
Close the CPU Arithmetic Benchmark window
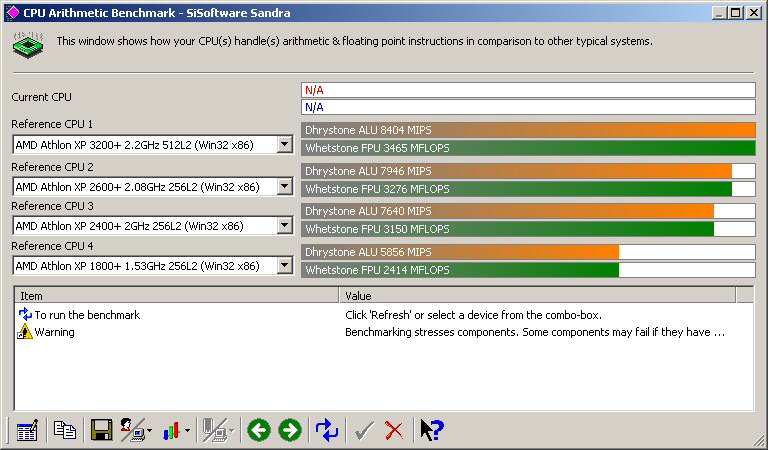point(754,13)
